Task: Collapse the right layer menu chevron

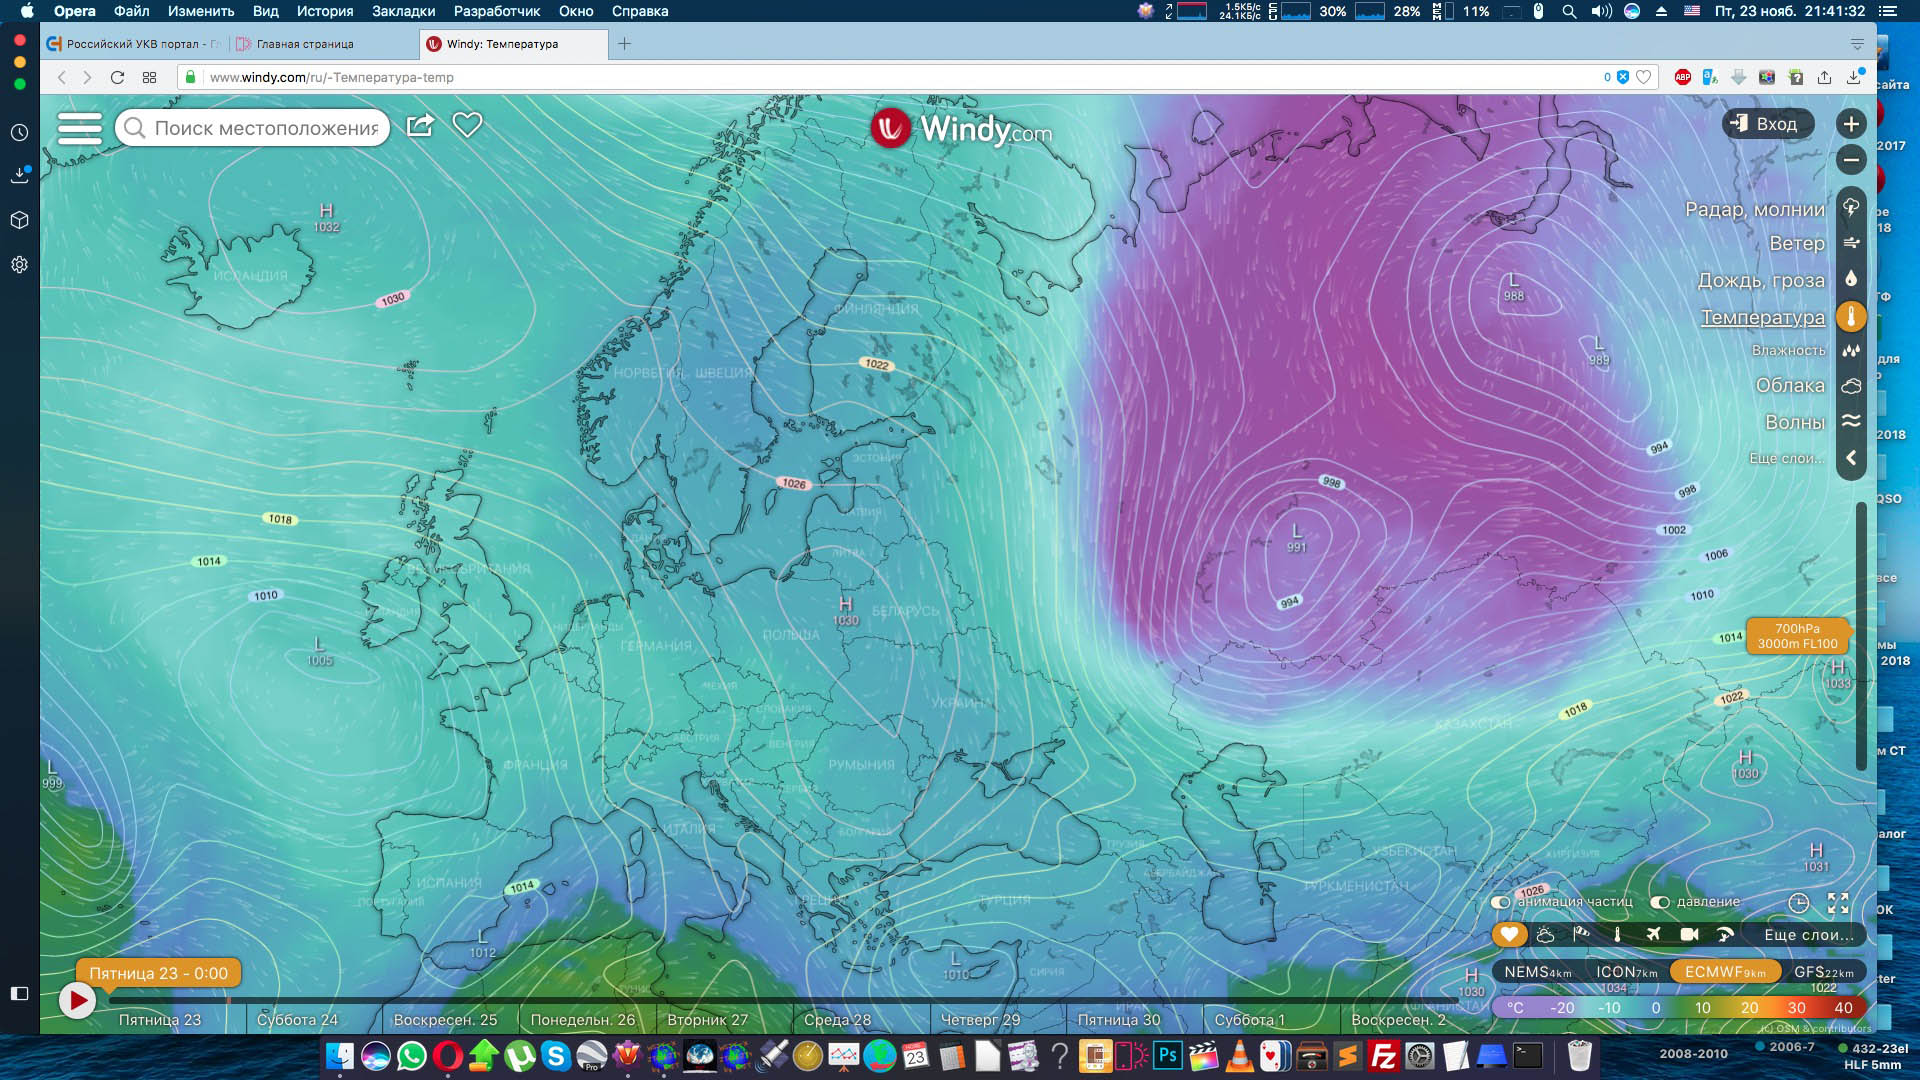Action: pyautogui.click(x=1851, y=457)
